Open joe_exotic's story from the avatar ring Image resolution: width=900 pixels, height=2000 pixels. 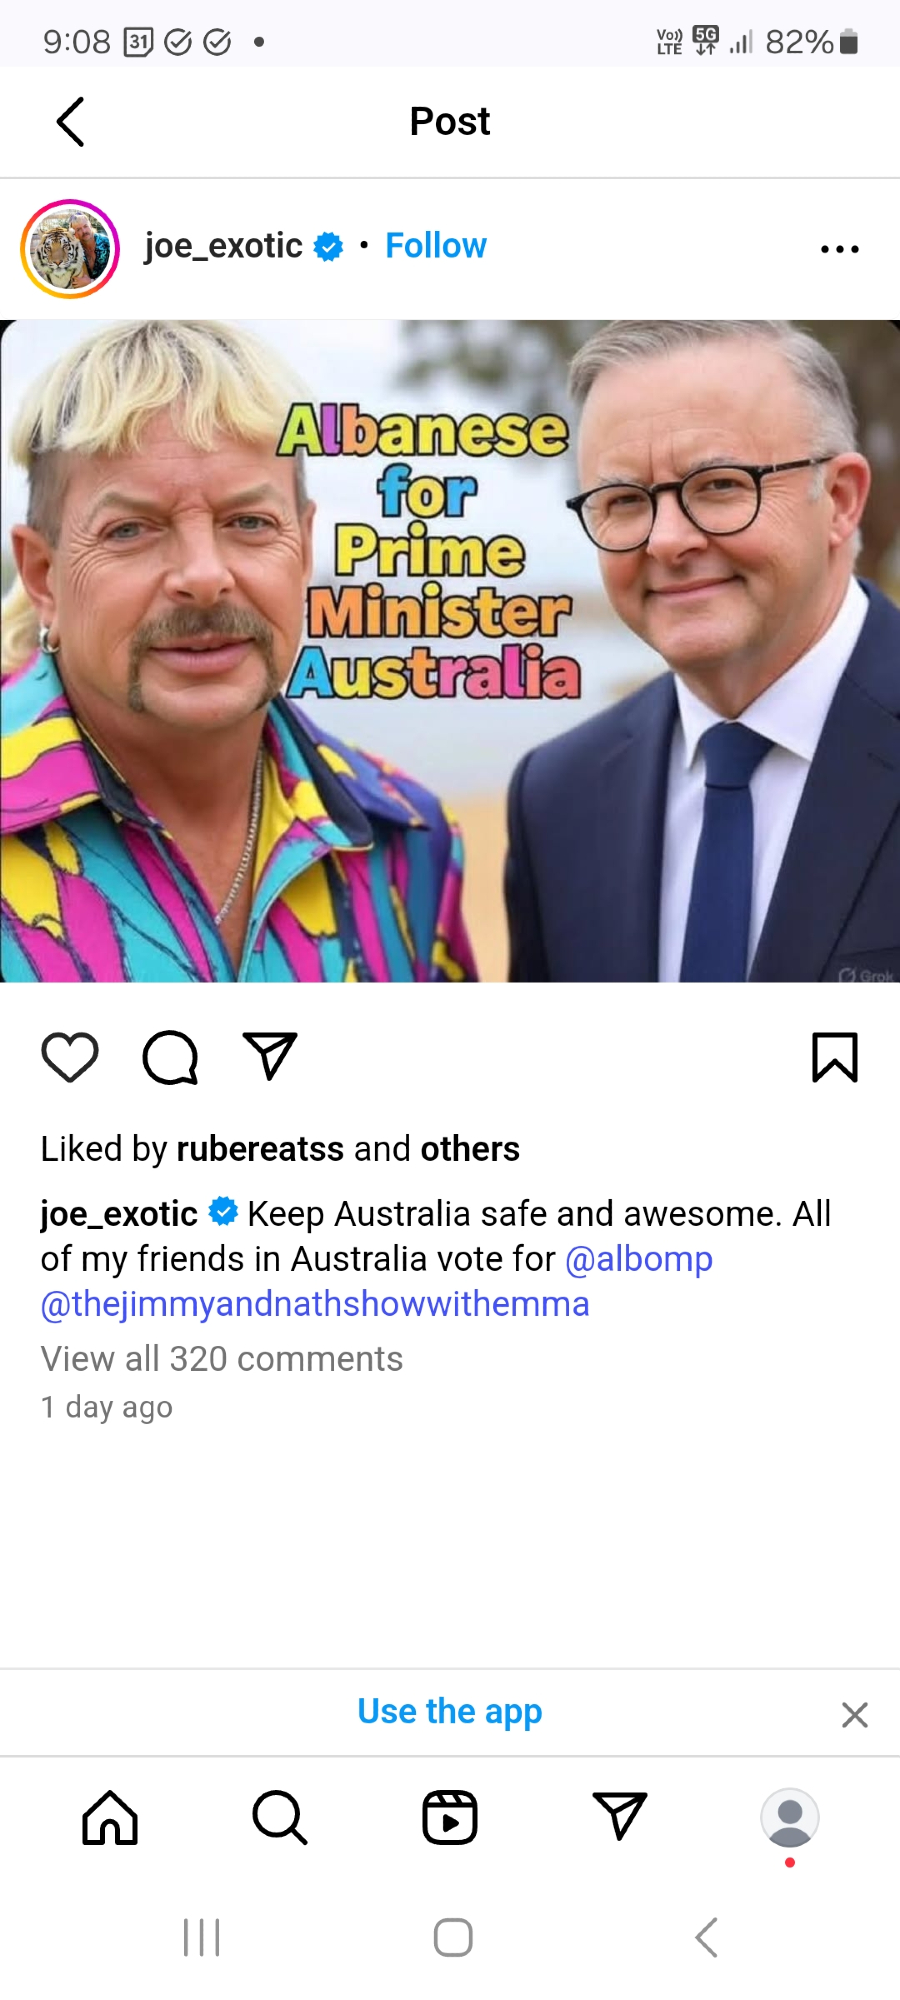(x=70, y=249)
